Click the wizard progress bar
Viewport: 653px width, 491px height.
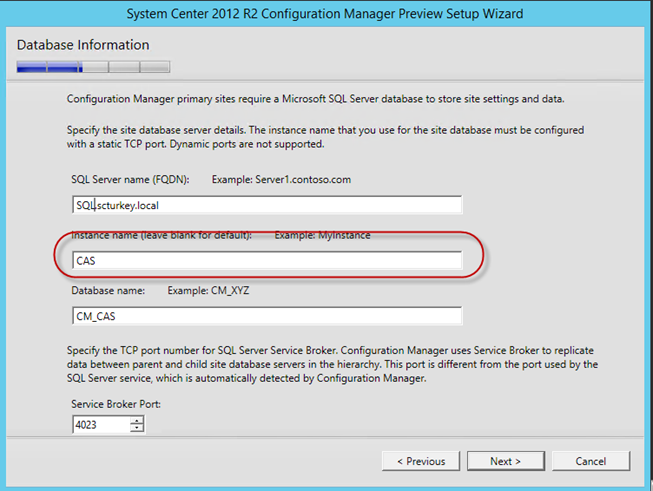coord(93,67)
